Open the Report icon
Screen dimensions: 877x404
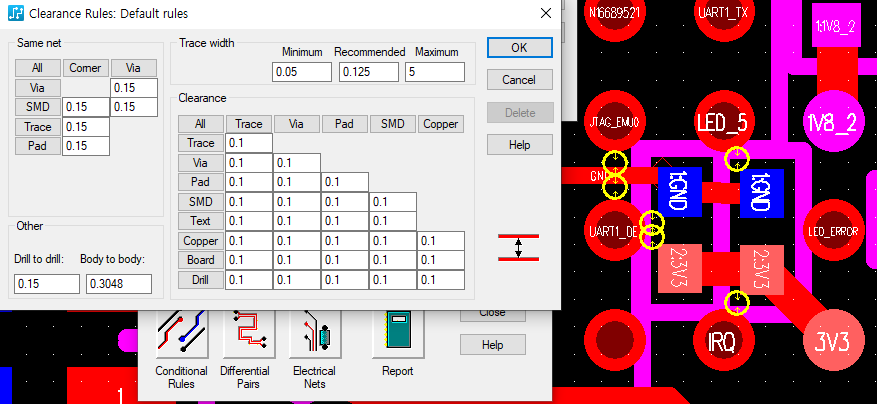tap(397, 334)
